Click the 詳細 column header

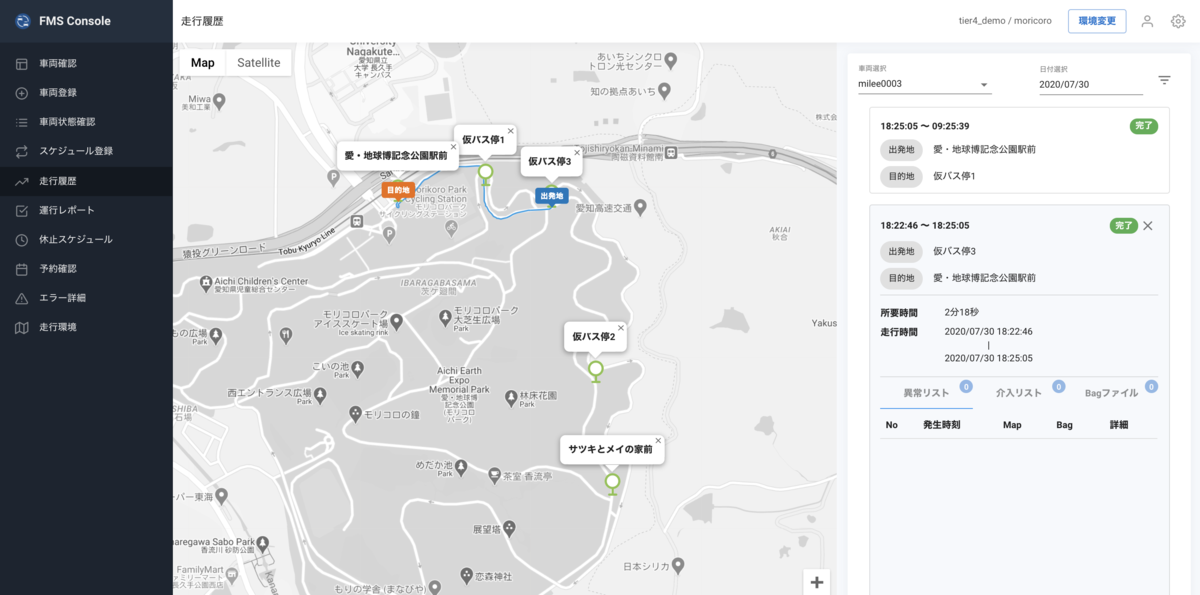(x=1119, y=425)
